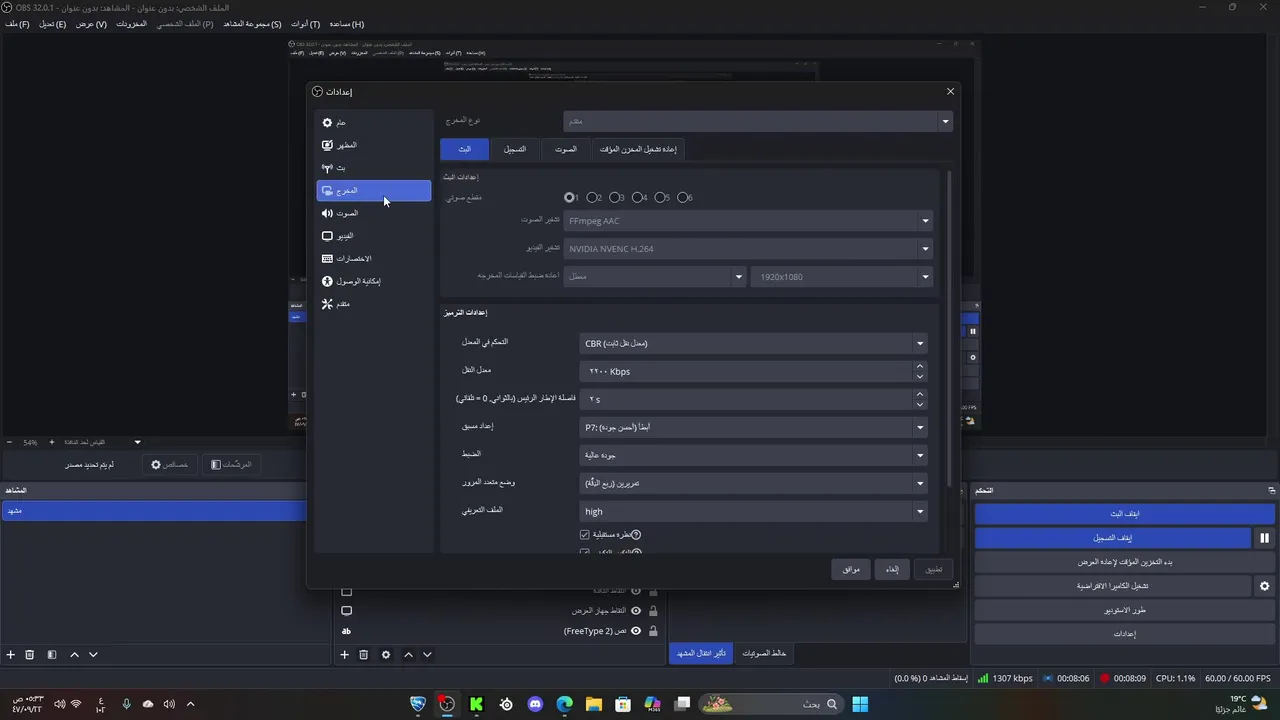This screenshot has height=720, width=1280.
Task: Select audio track 6 radio button
Action: point(685,198)
